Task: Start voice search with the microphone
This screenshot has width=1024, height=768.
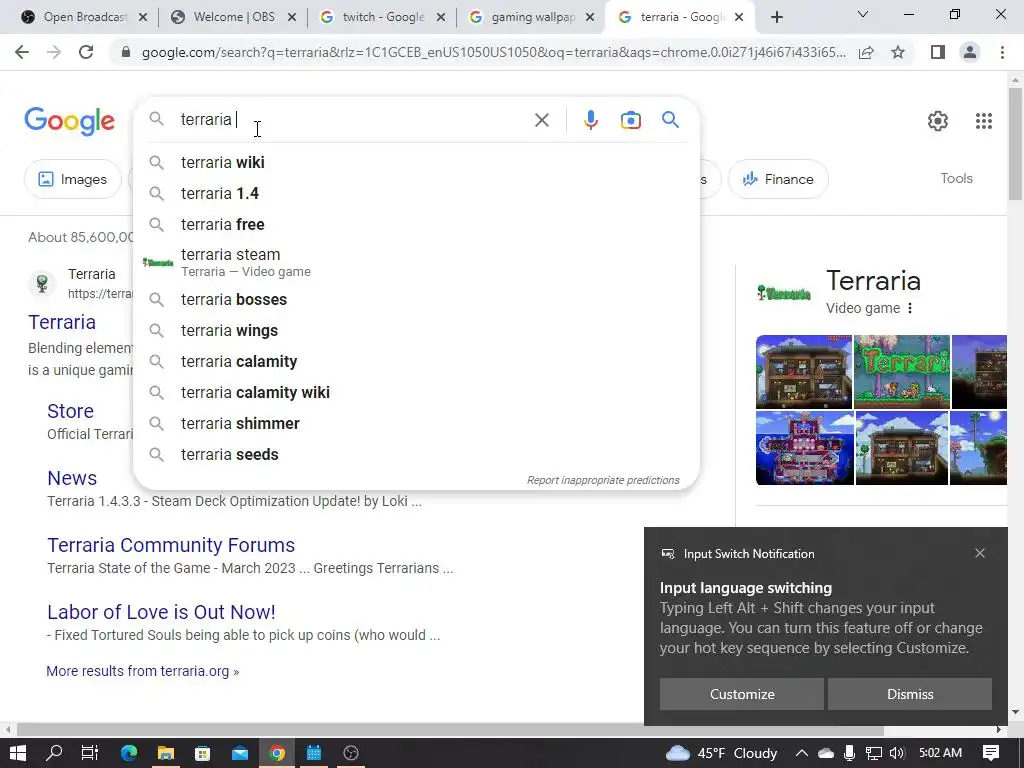Action: pyautogui.click(x=590, y=120)
